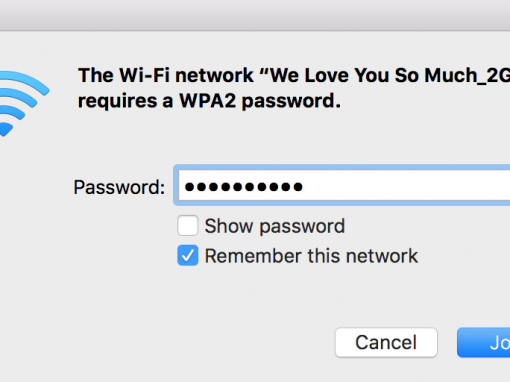510x382 pixels.
Task: Click the dialog heading mentioning Wi-Fi network name
Action: tap(294, 75)
